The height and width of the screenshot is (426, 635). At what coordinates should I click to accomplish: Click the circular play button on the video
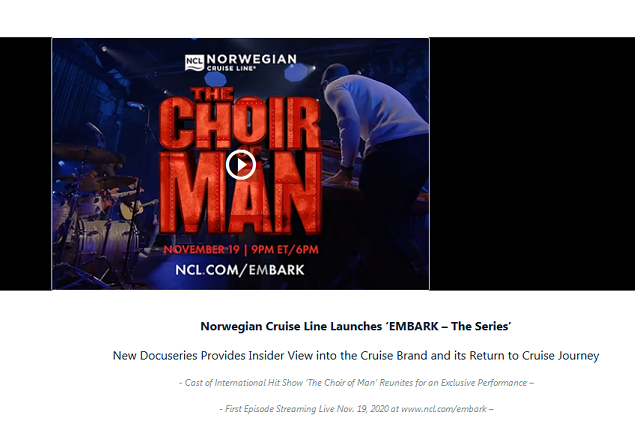click(241, 165)
